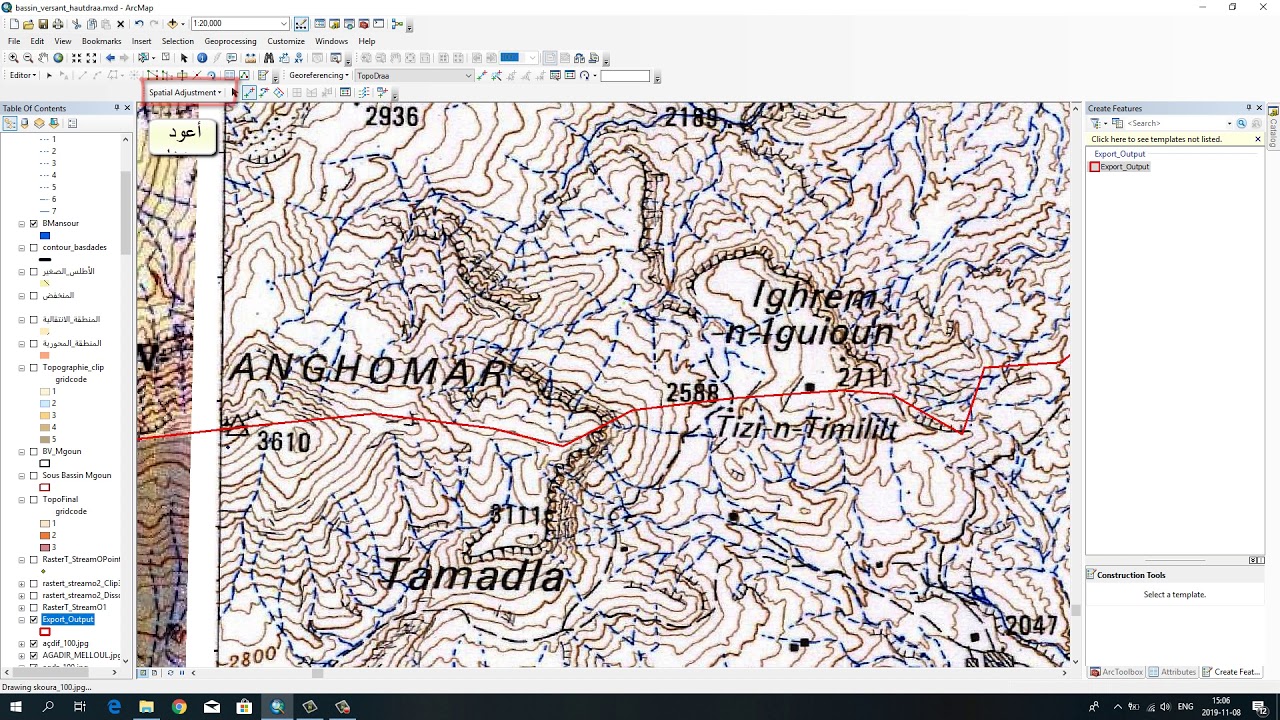This screenshot has height=720, width=1280.
Task: Open the map scale dropdown
Action: click(x=284, y=24)
